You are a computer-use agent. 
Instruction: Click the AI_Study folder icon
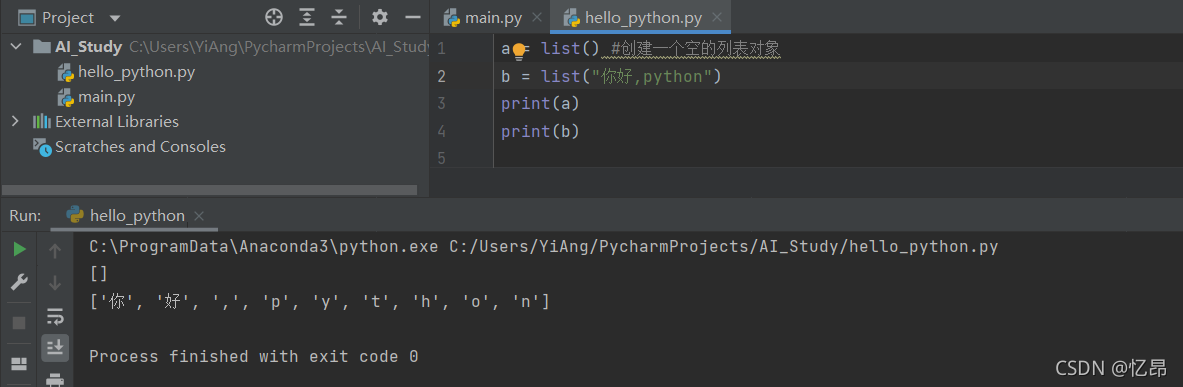point(41,47)
